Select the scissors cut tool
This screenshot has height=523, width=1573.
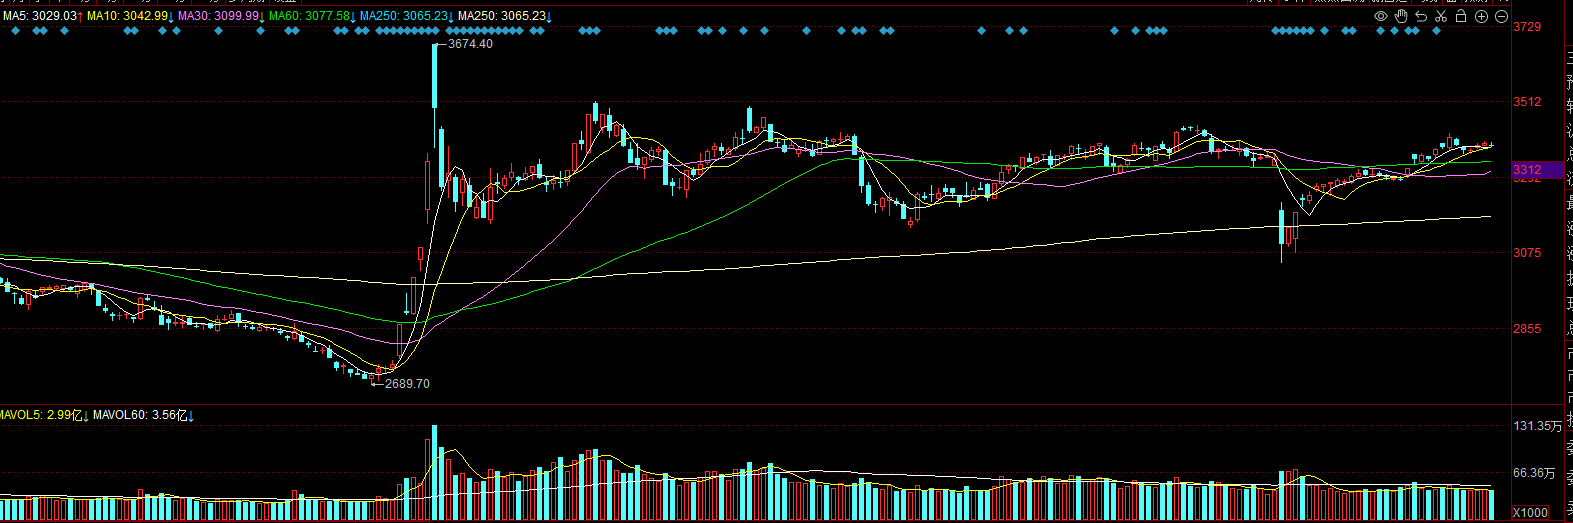coord(1441,17)
